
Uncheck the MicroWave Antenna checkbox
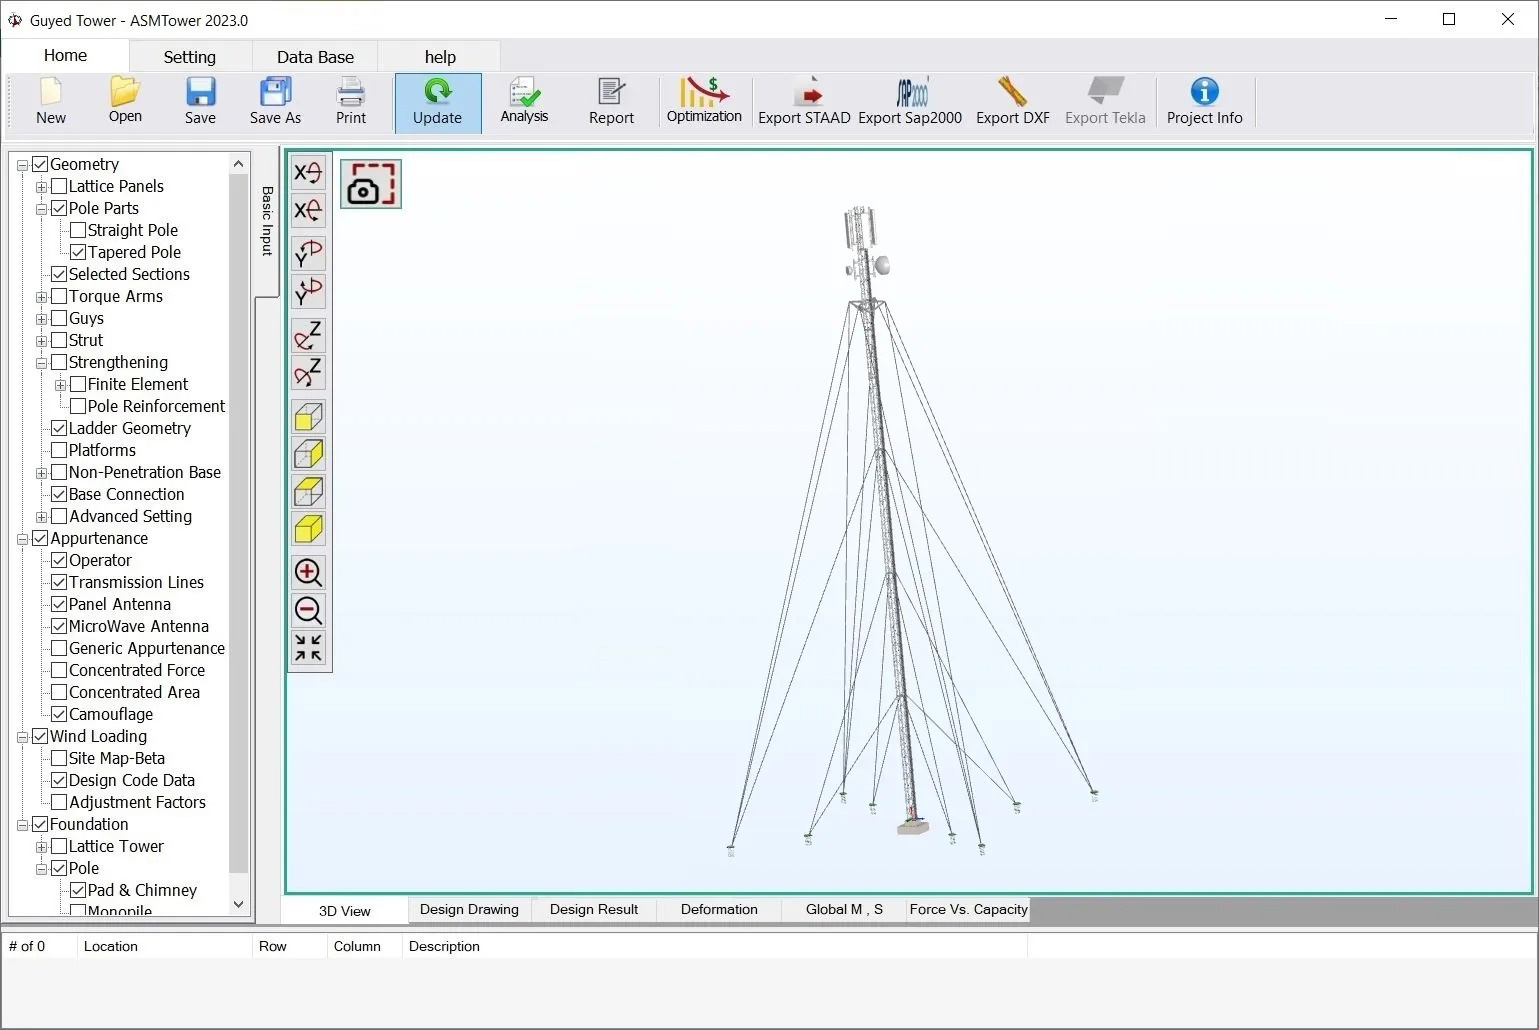pos(59,626)
